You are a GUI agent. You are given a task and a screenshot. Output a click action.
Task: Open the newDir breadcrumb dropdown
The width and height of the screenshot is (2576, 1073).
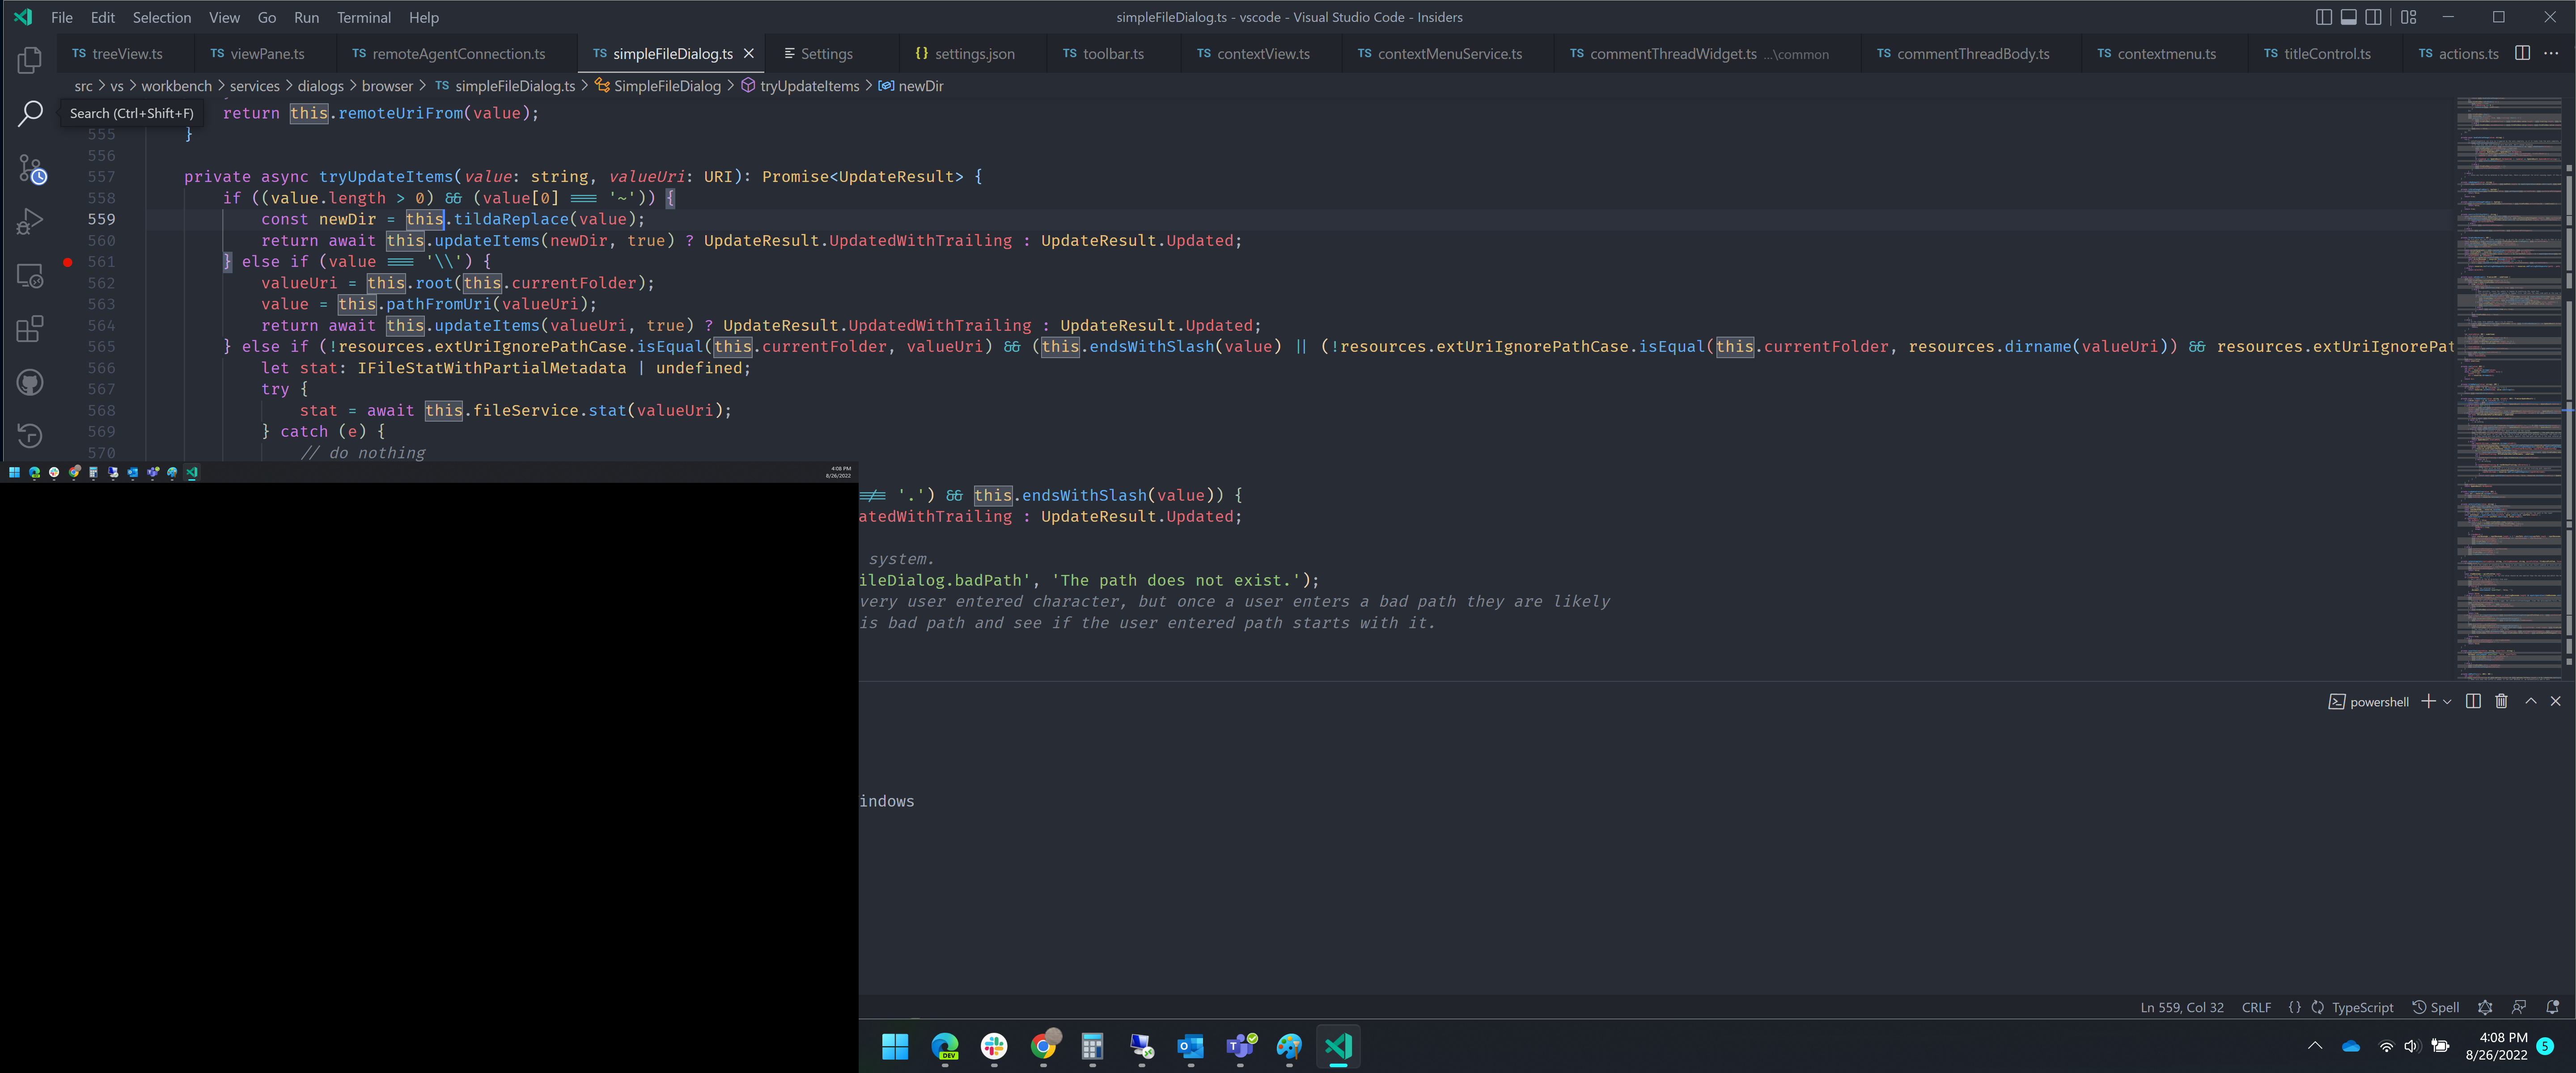coord(910,86)
